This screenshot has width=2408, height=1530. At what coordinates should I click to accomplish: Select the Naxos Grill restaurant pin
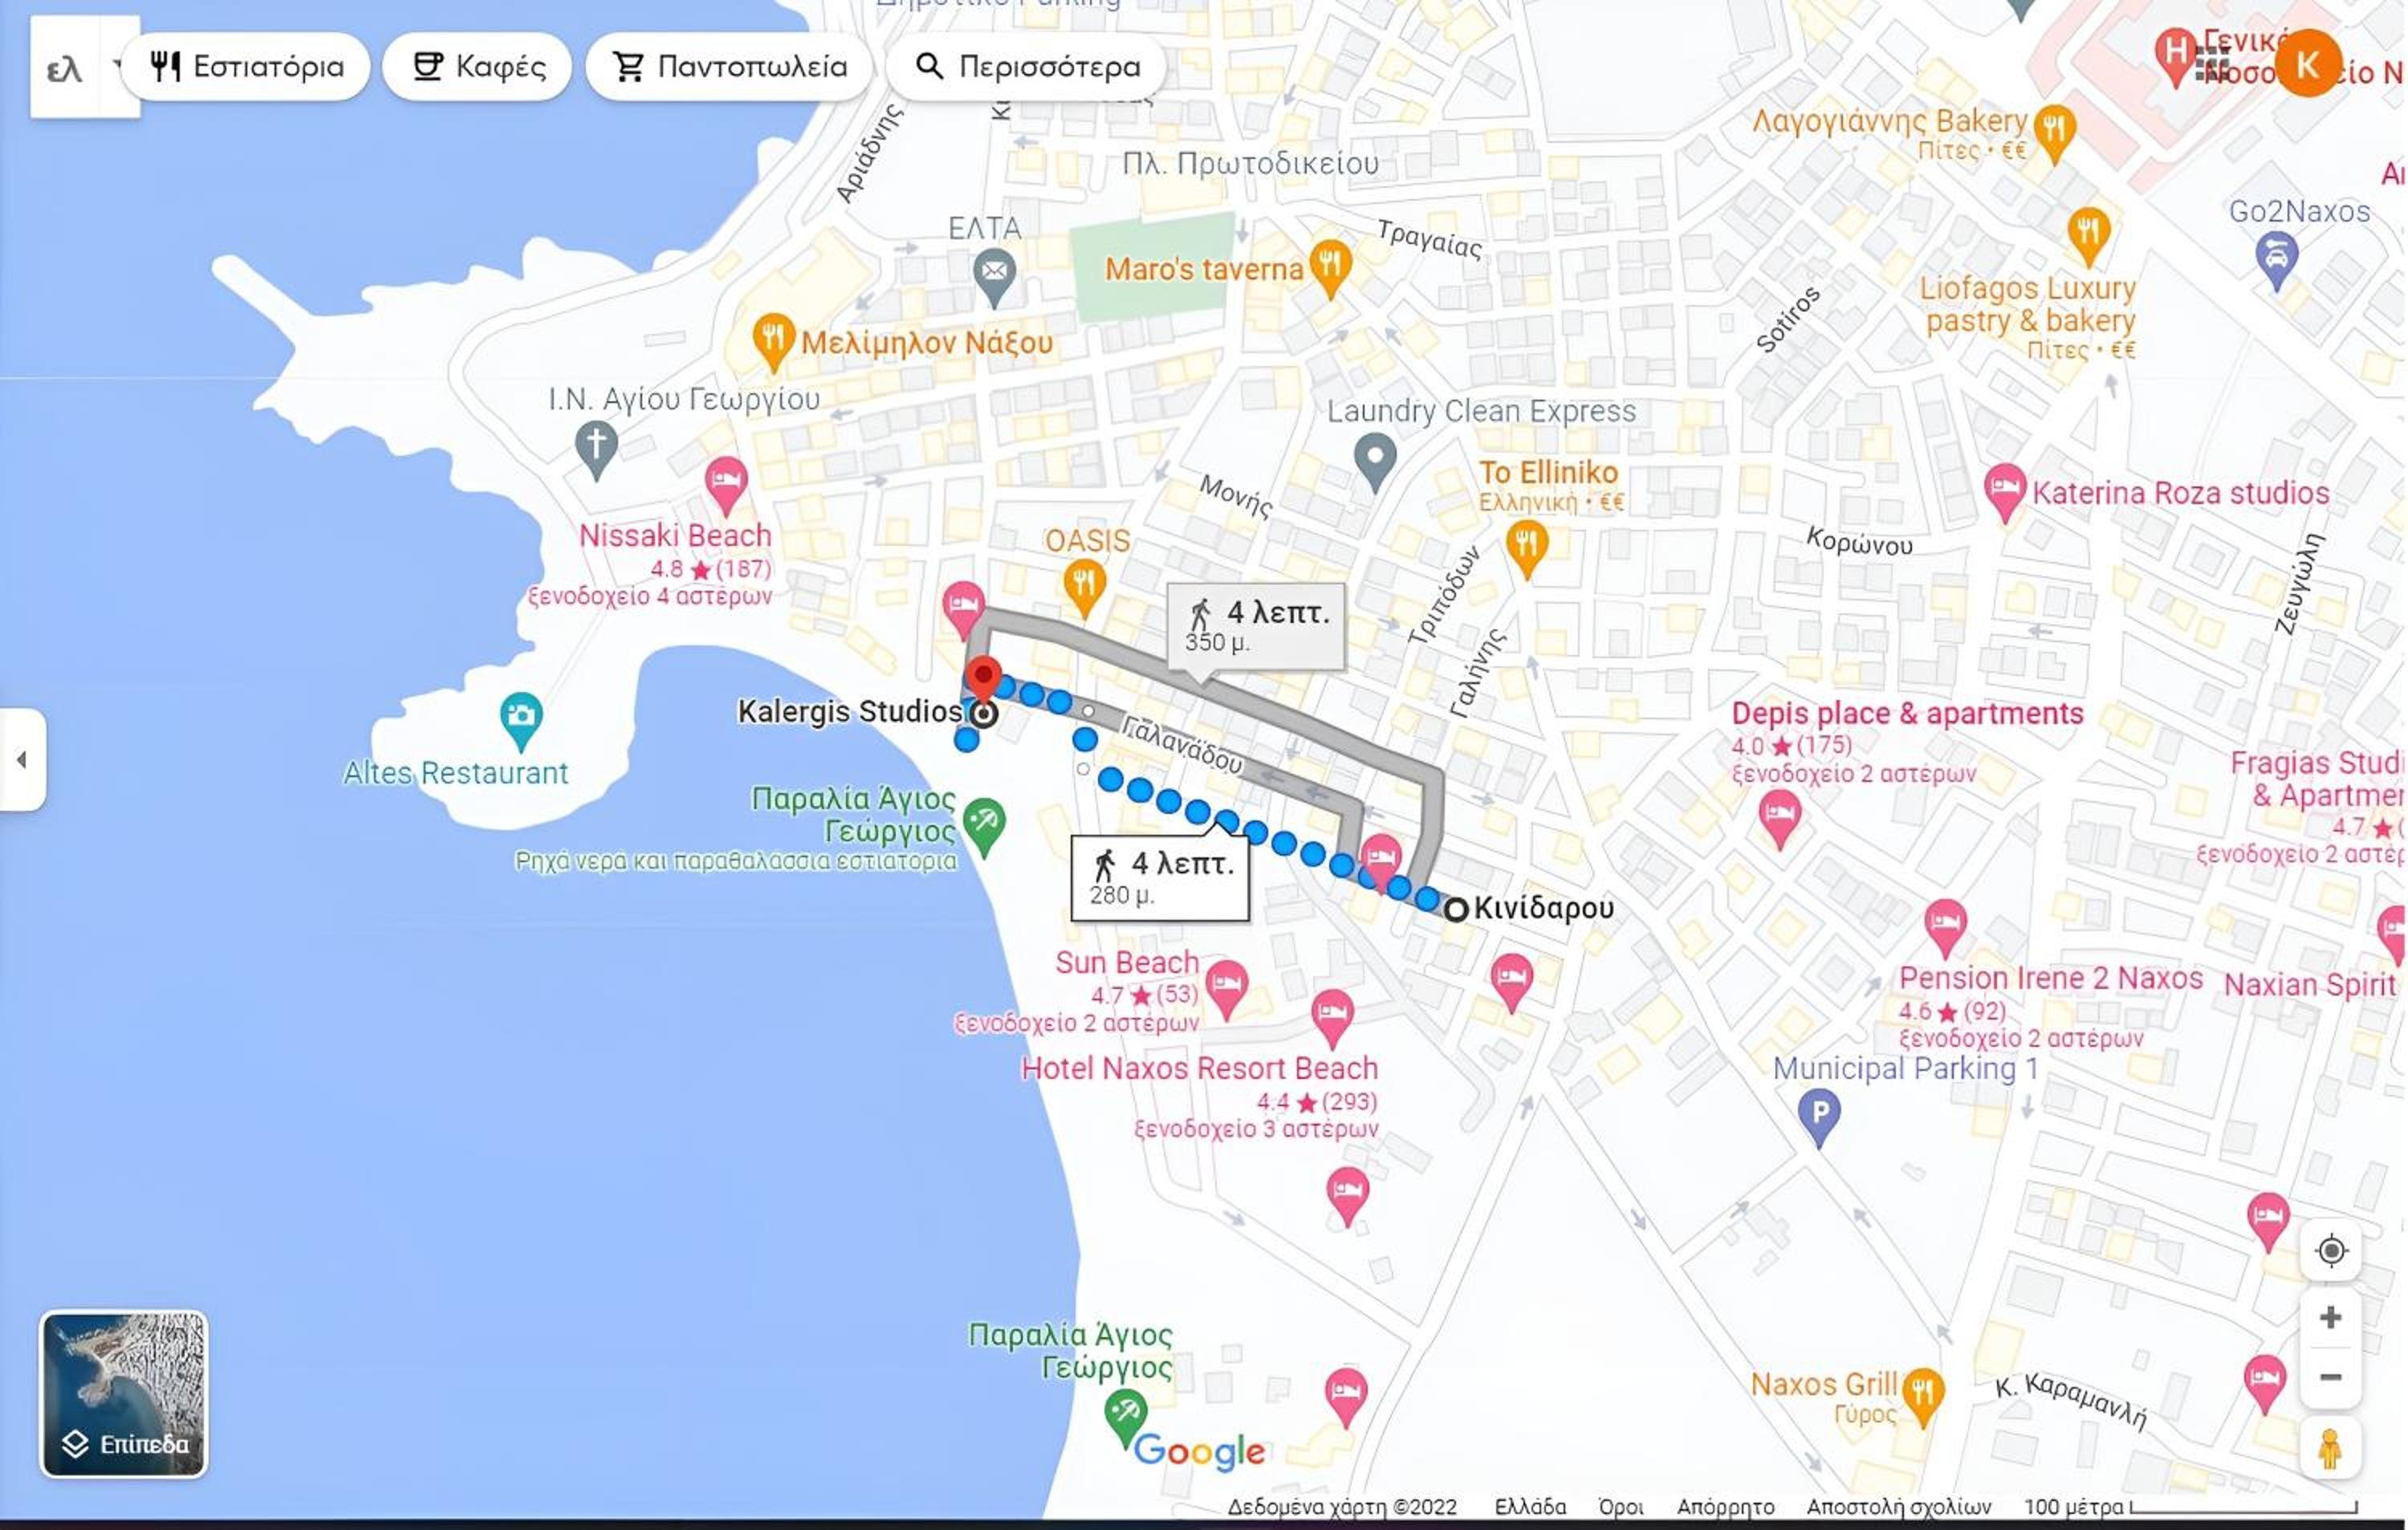pos(1923,1397)
